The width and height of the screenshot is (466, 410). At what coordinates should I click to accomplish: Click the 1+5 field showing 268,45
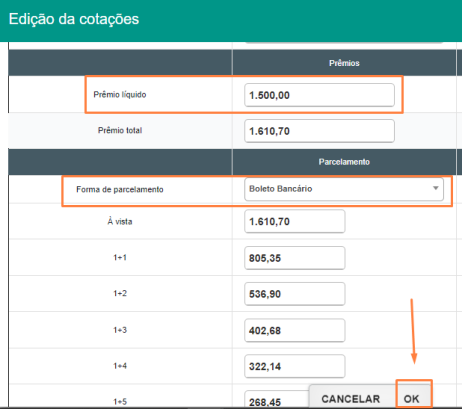pos(277,400)
